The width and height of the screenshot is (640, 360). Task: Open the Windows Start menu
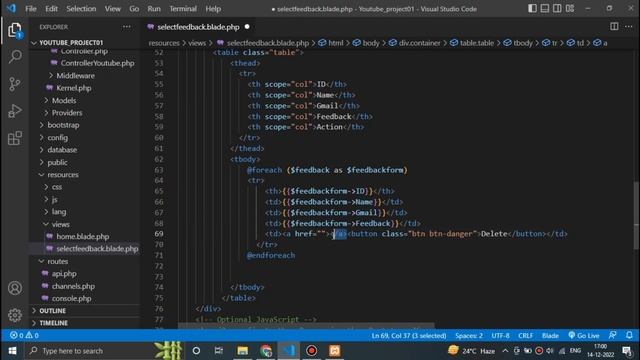12,351
